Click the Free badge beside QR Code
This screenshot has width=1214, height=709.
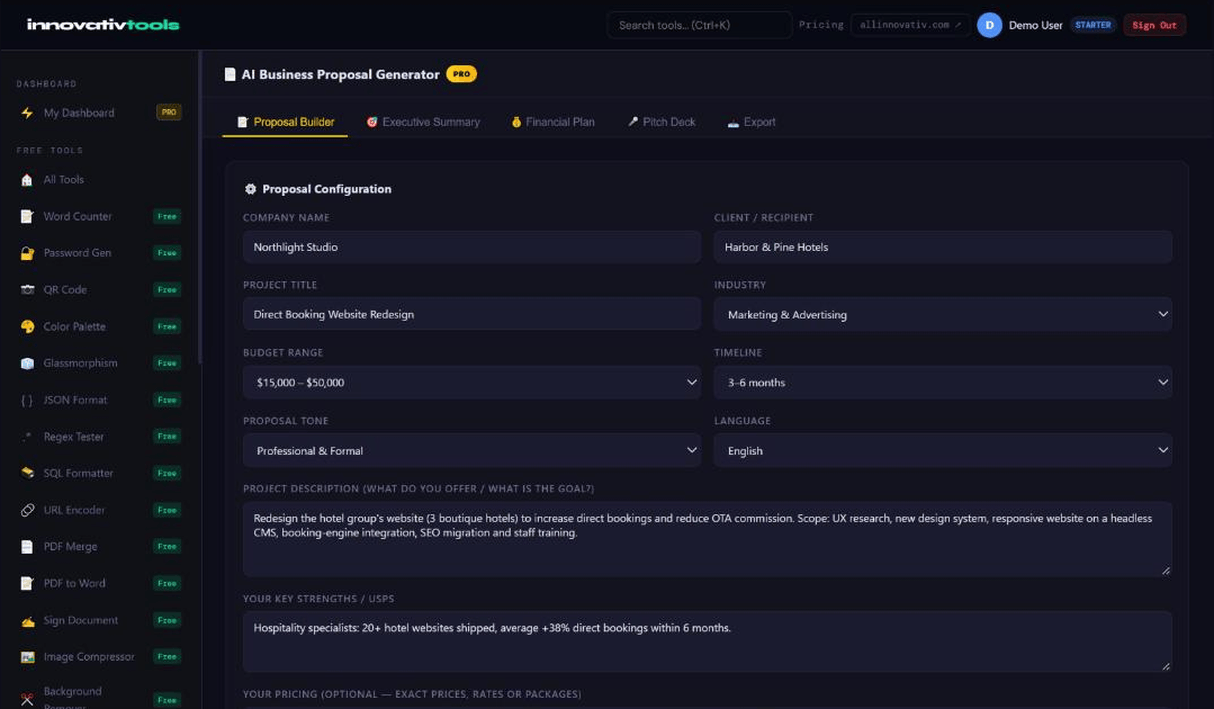tap(167, 290)
